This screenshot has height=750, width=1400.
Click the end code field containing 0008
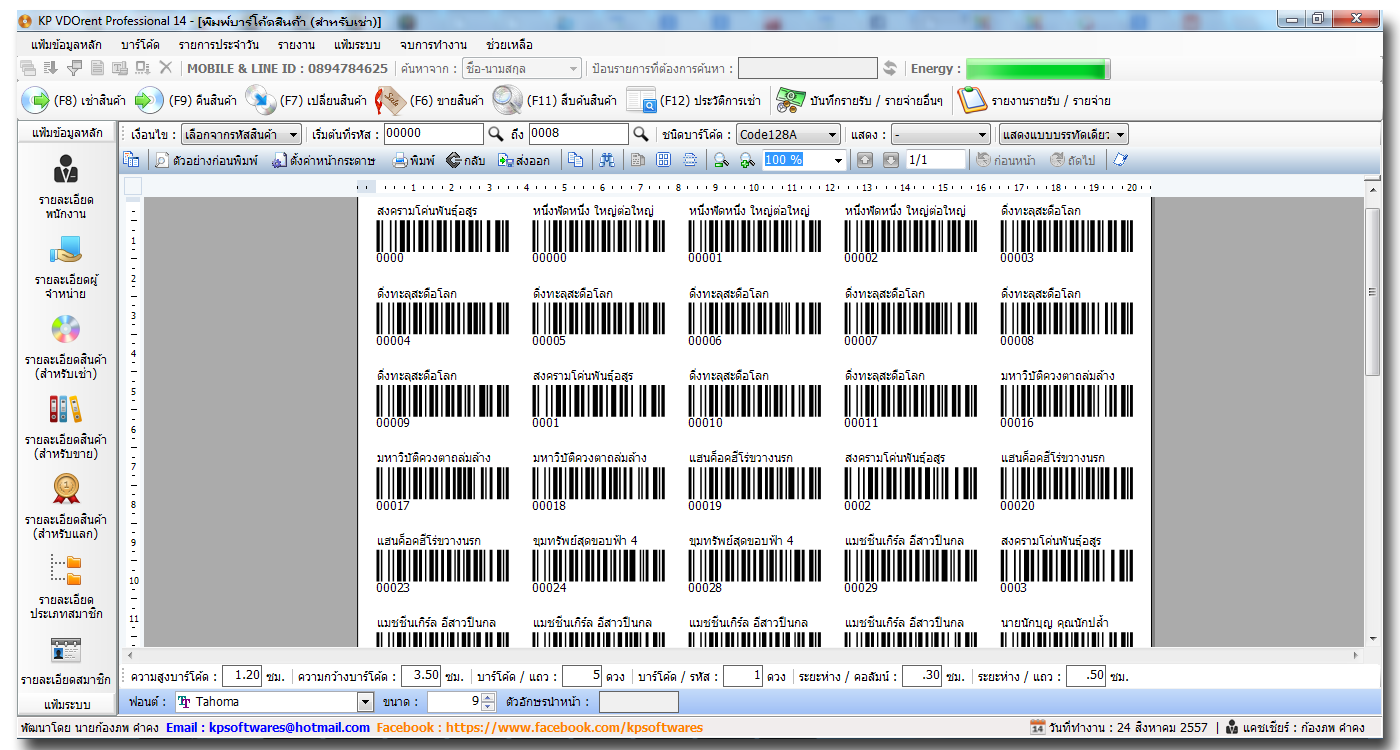(x=579, y=134)
